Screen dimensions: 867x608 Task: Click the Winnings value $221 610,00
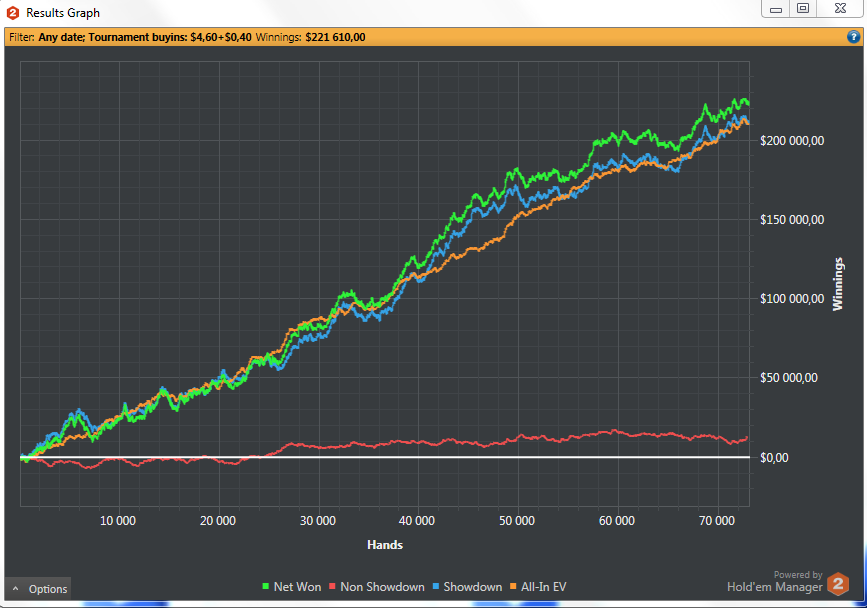coord(335,37)
